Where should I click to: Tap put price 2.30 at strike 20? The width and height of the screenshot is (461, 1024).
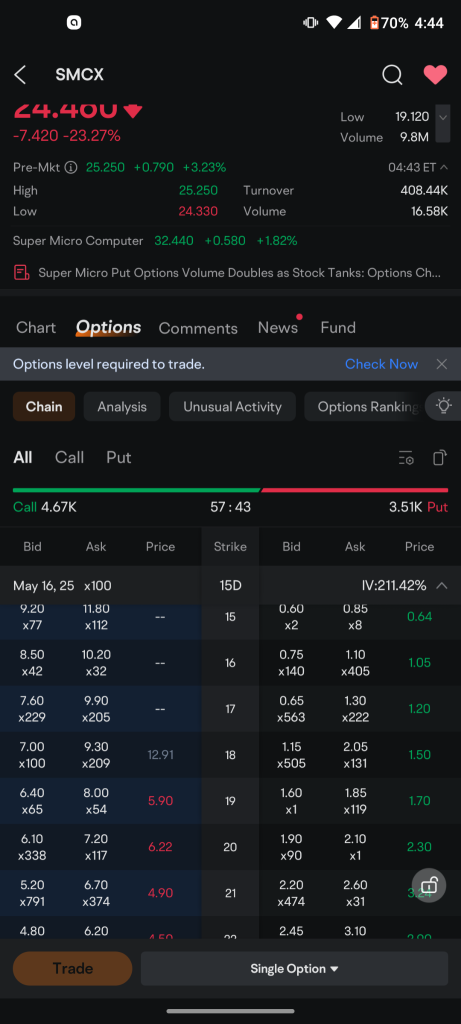click(419, 846)
